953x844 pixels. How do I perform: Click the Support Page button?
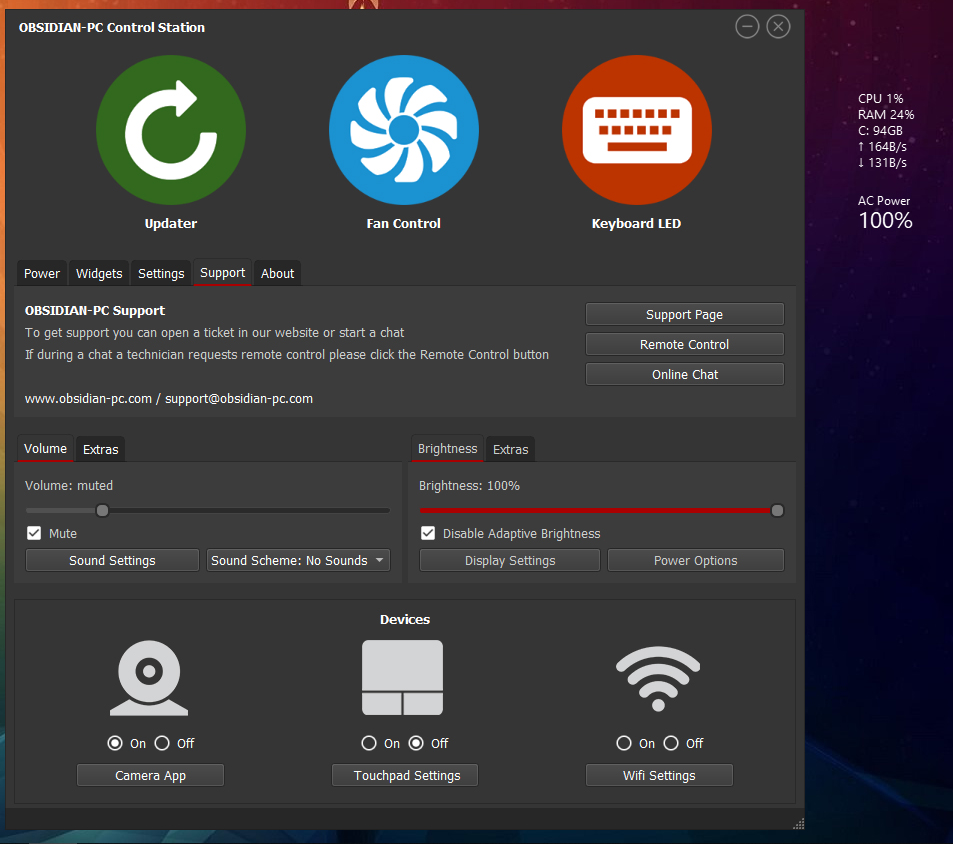(x=684, y=315)
